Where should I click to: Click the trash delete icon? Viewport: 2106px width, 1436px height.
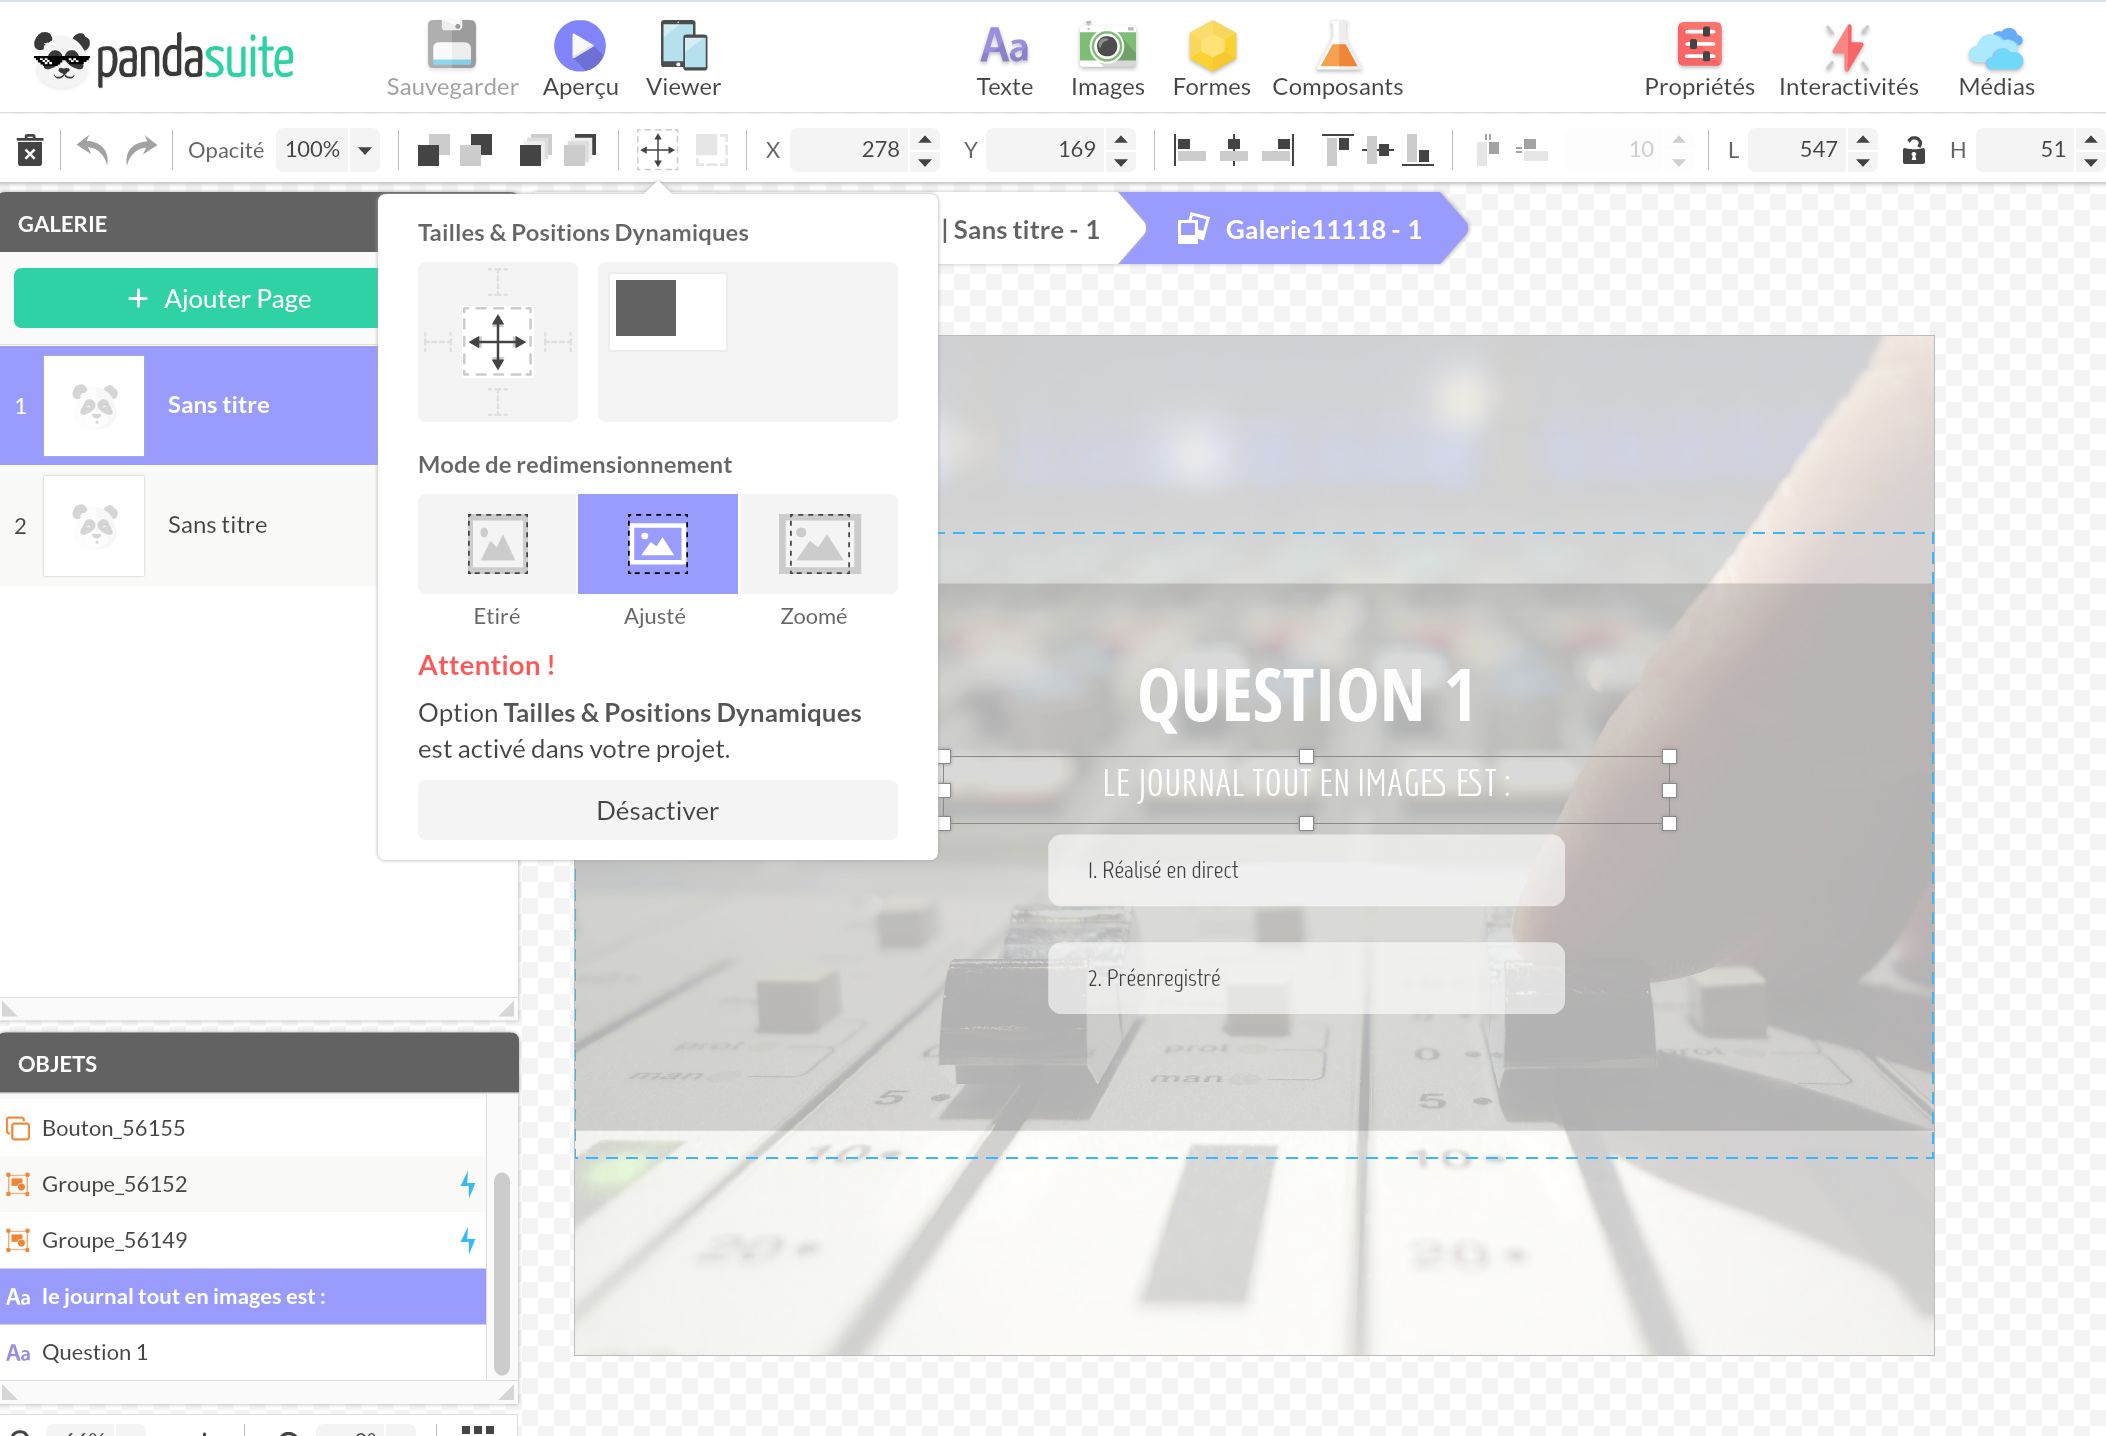pyautogui.click(x=30, y=150)
